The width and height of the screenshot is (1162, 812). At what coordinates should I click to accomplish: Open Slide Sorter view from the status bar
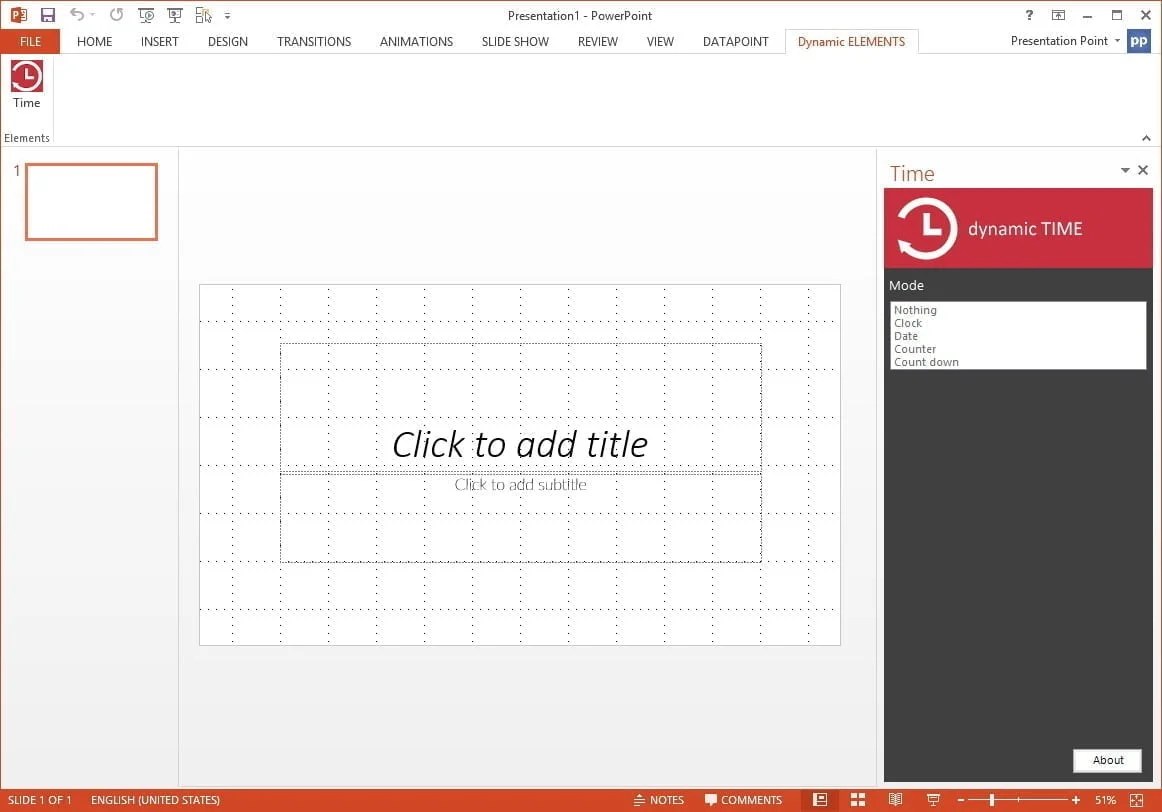coord(858,800)
